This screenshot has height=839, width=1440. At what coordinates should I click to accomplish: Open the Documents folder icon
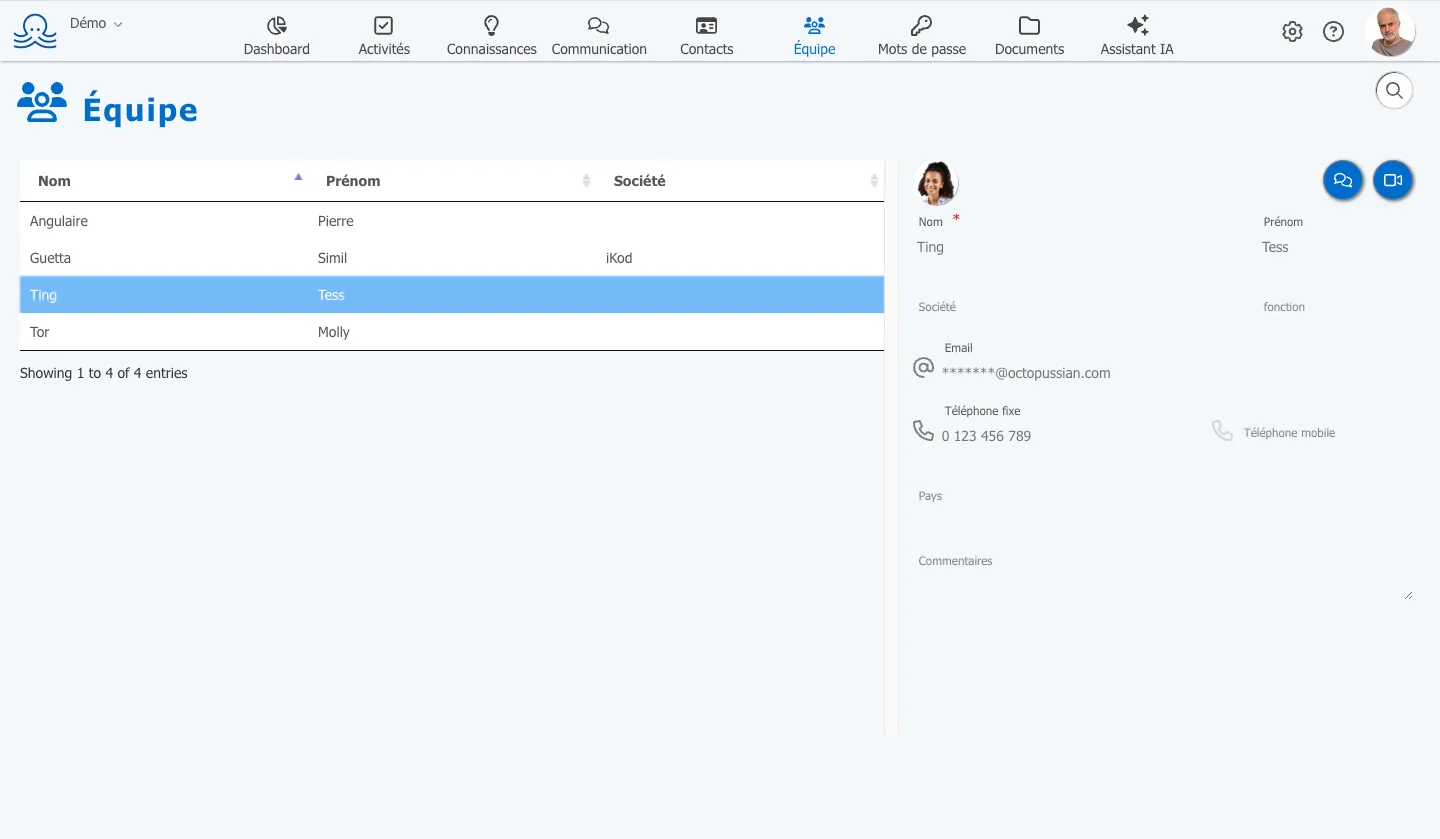coord(1029,26)
